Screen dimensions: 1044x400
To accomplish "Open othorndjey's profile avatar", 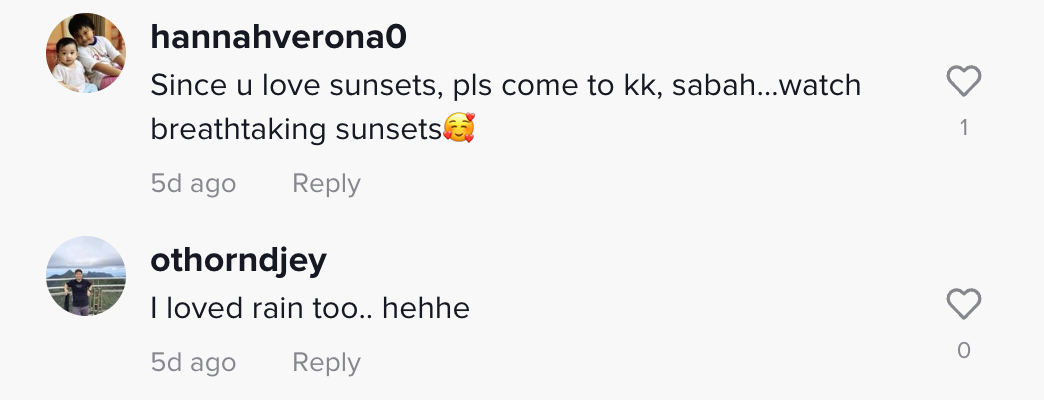I will 86,276.
